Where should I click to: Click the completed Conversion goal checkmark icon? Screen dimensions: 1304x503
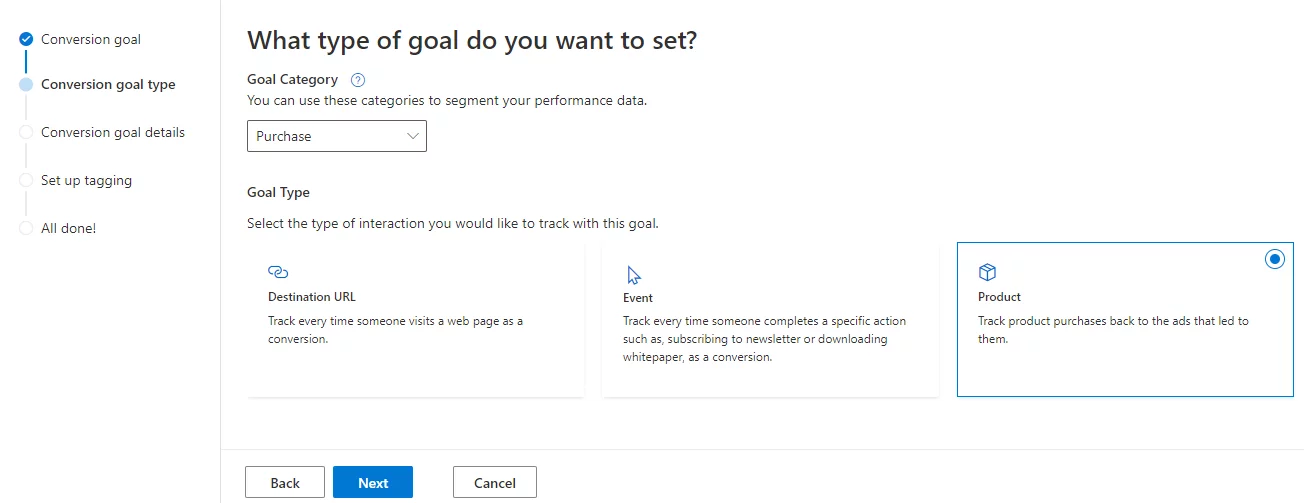coord(26,40)
